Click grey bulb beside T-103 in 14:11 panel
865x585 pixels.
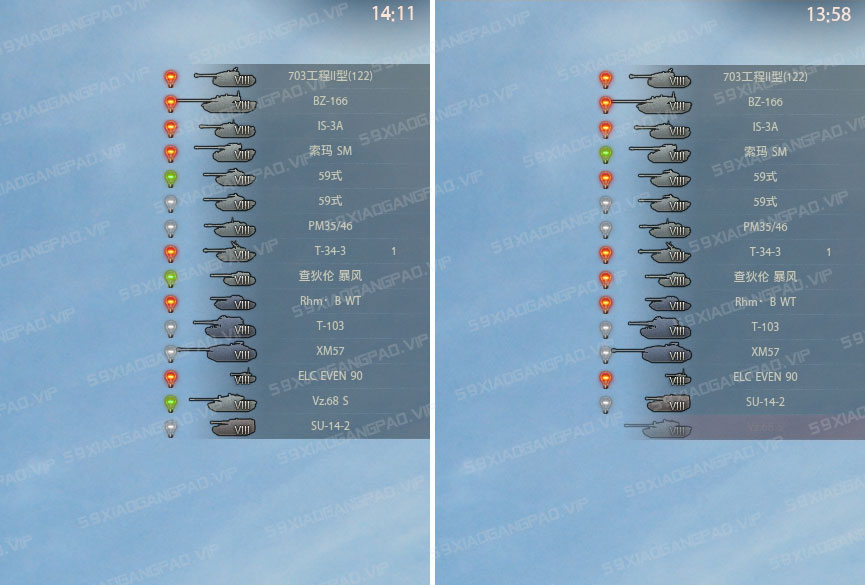coord(171,328)
